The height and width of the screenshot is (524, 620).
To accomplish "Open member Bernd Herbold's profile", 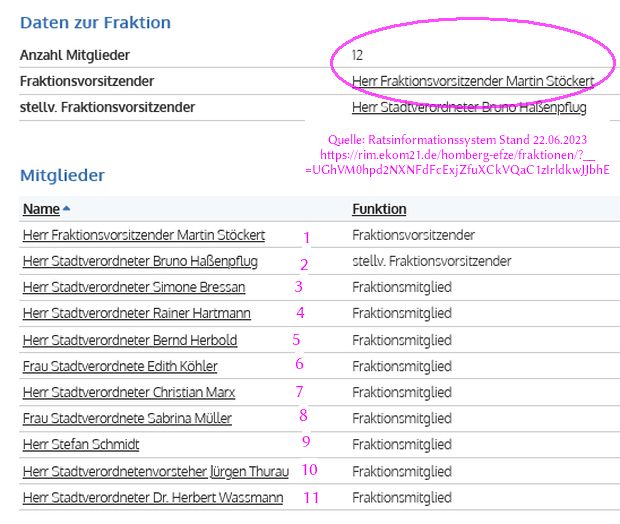I will pos(130,340).
